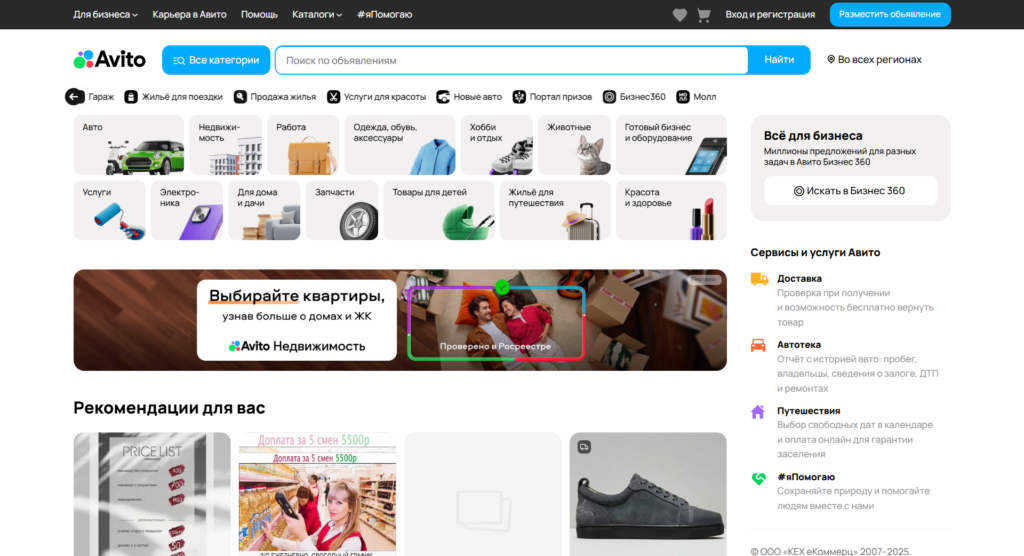
Task: Click the #яПомогаю service title in sidebar
Action: (x=806, y=477)
